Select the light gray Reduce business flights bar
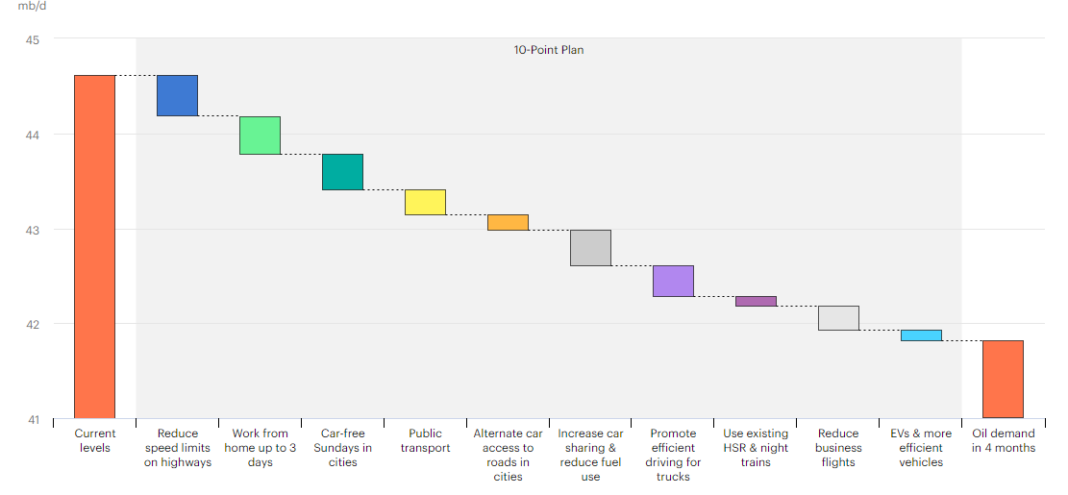Screen dimensions: 1068x495 (838, 318)
